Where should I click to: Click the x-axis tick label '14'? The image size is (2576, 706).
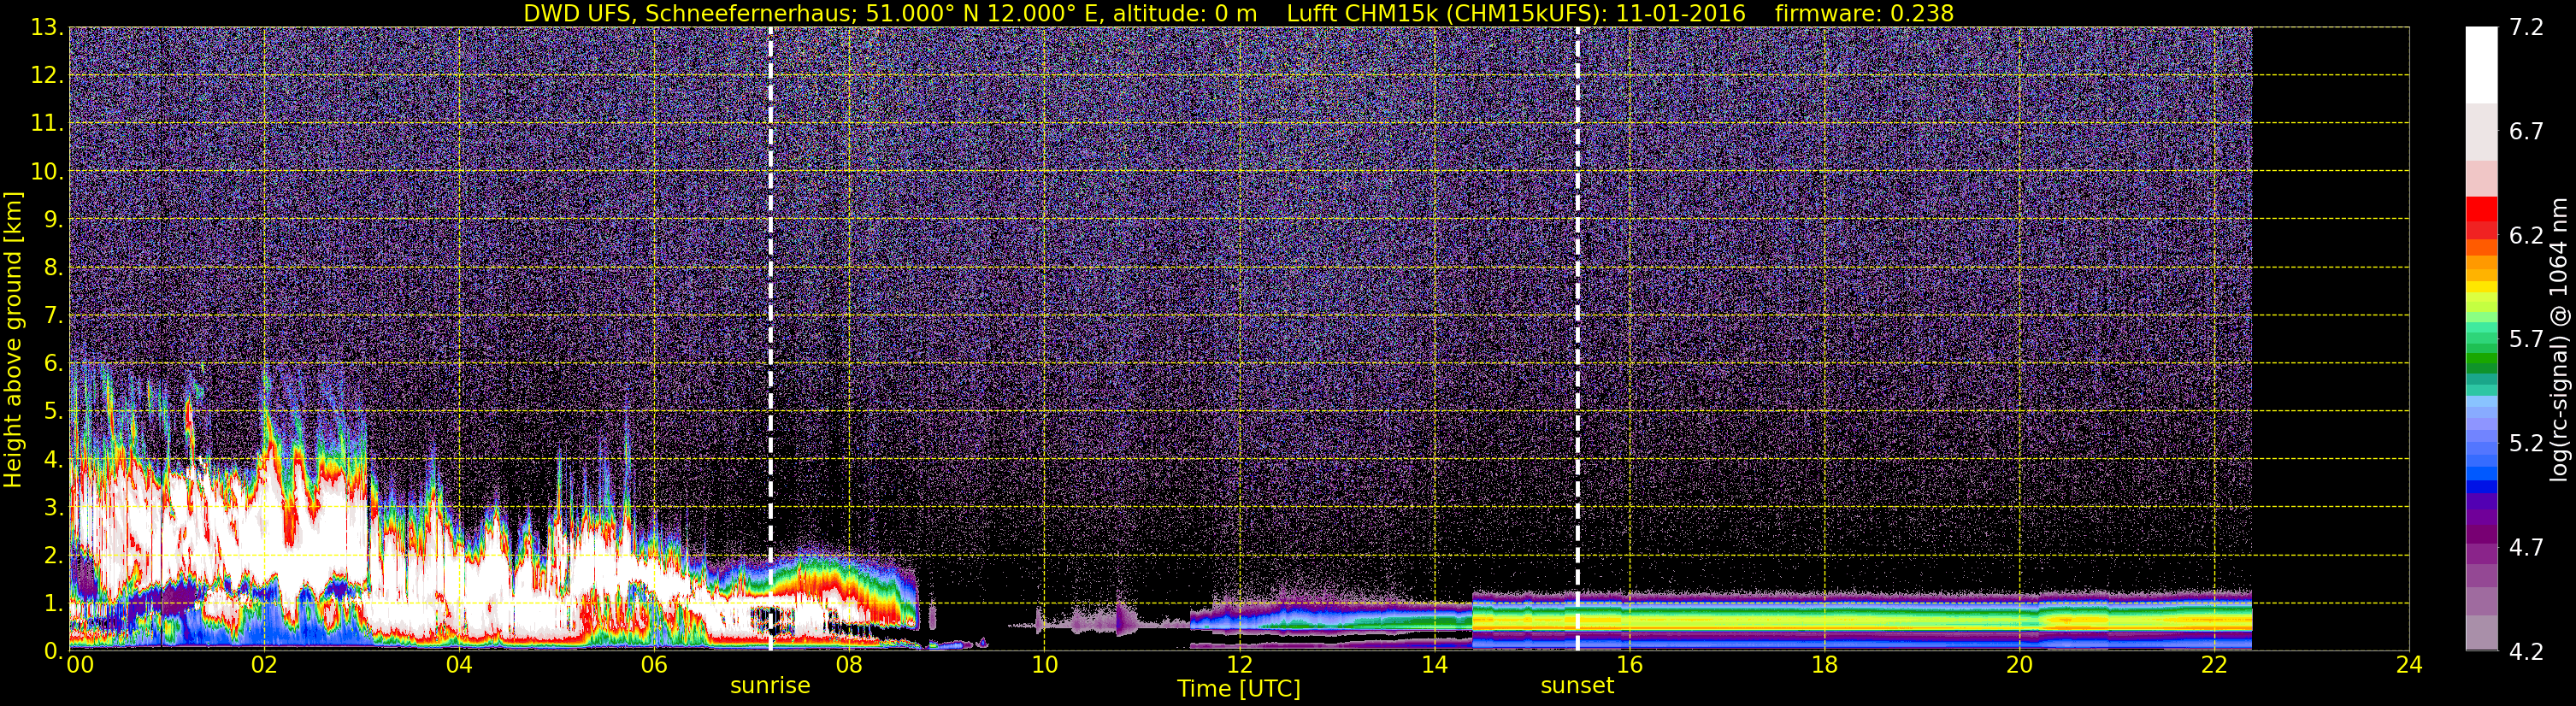1434,665
